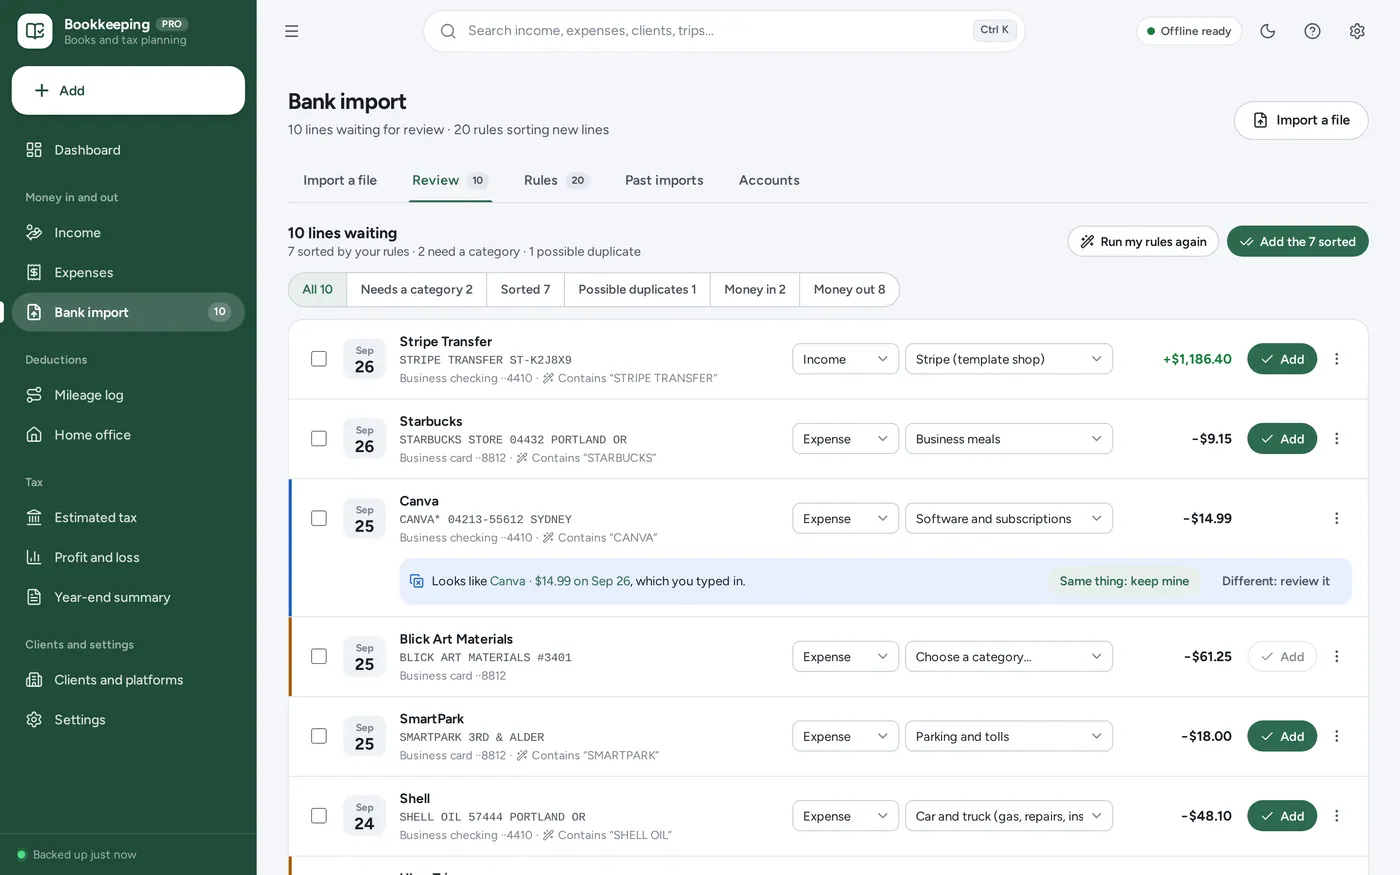Select the Shell line checkbox
The width and height of the screenshot is (1400, 875).
tap(319, 816)
